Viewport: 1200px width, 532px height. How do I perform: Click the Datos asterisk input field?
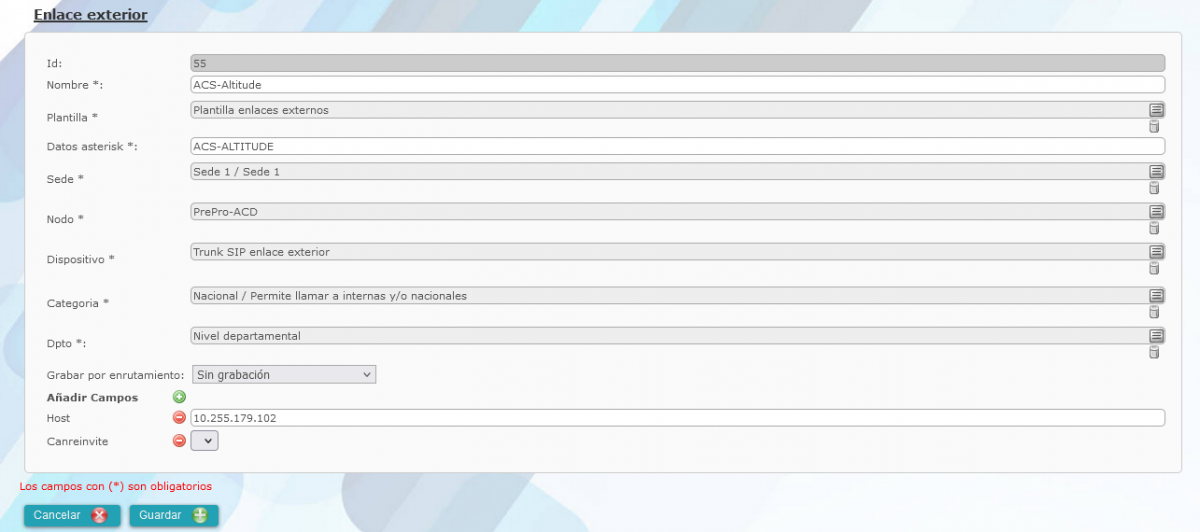coord(678,147)
